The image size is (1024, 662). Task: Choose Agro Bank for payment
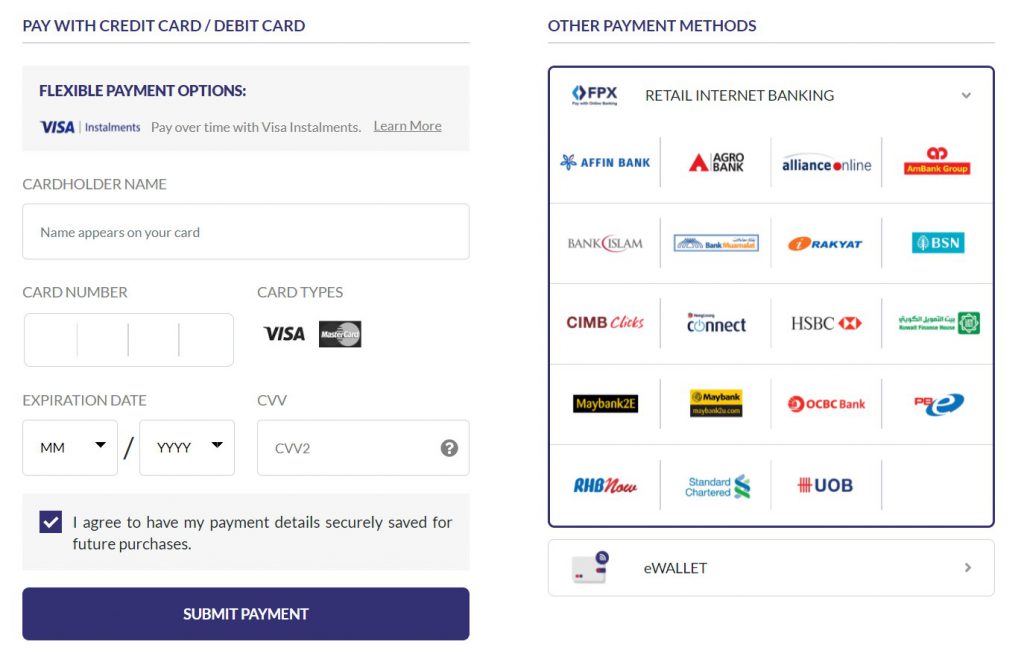tap(716, 162)
